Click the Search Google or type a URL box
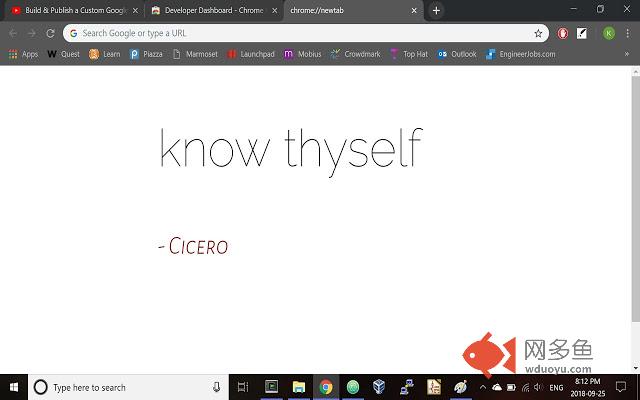 click(306, 33)
